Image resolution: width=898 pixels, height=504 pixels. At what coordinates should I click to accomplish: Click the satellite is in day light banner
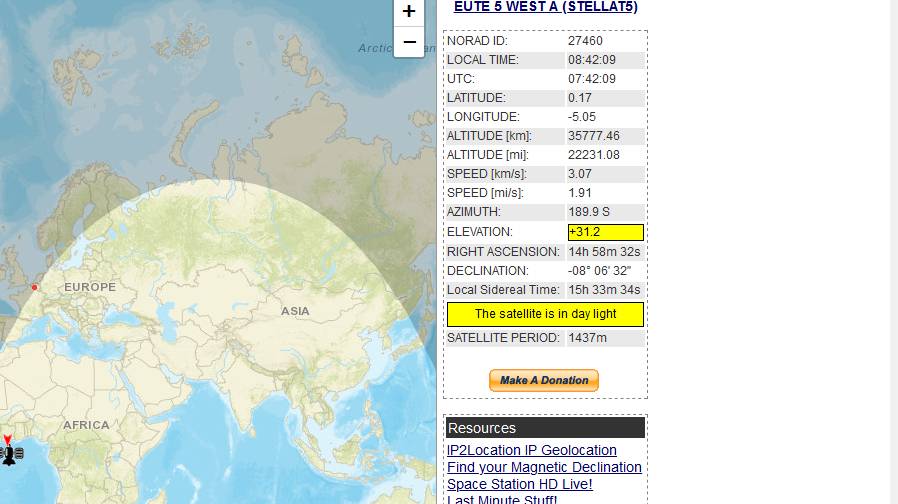pos(545,314)
